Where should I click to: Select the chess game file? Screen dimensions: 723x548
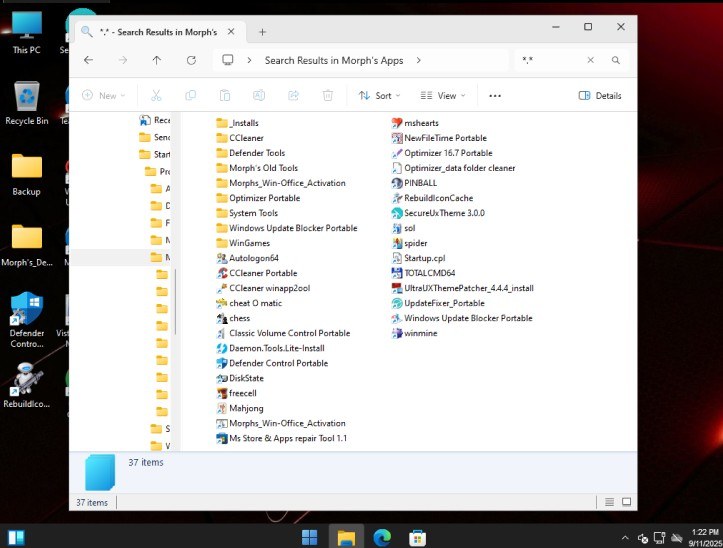233,318
